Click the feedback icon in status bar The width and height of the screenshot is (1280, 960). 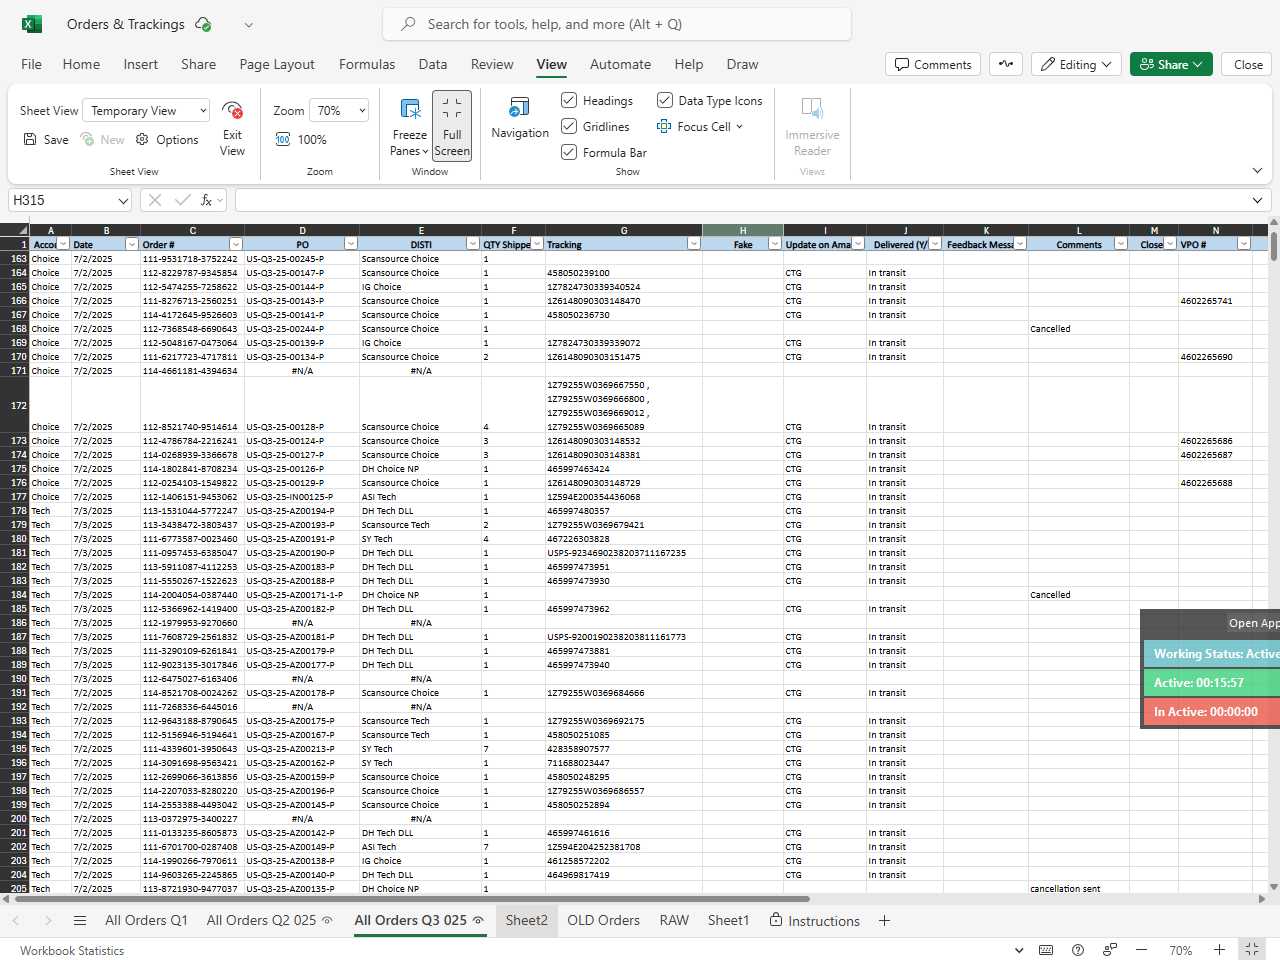click(x=1110, y=950)
